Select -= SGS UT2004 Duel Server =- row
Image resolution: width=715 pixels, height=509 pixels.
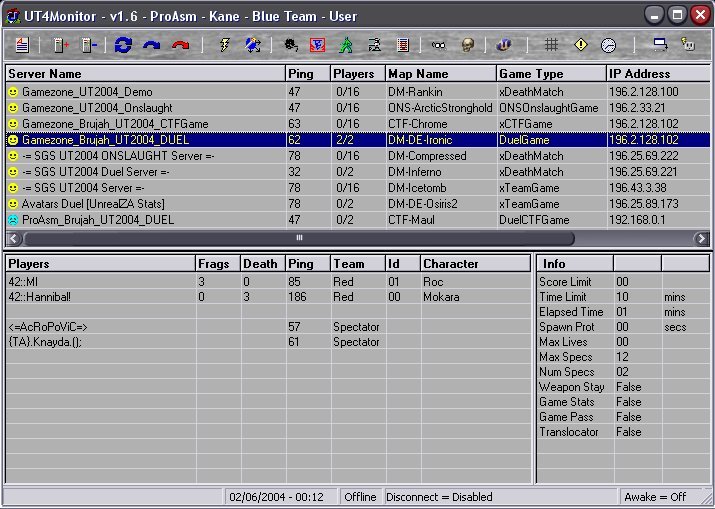[358, 172]
